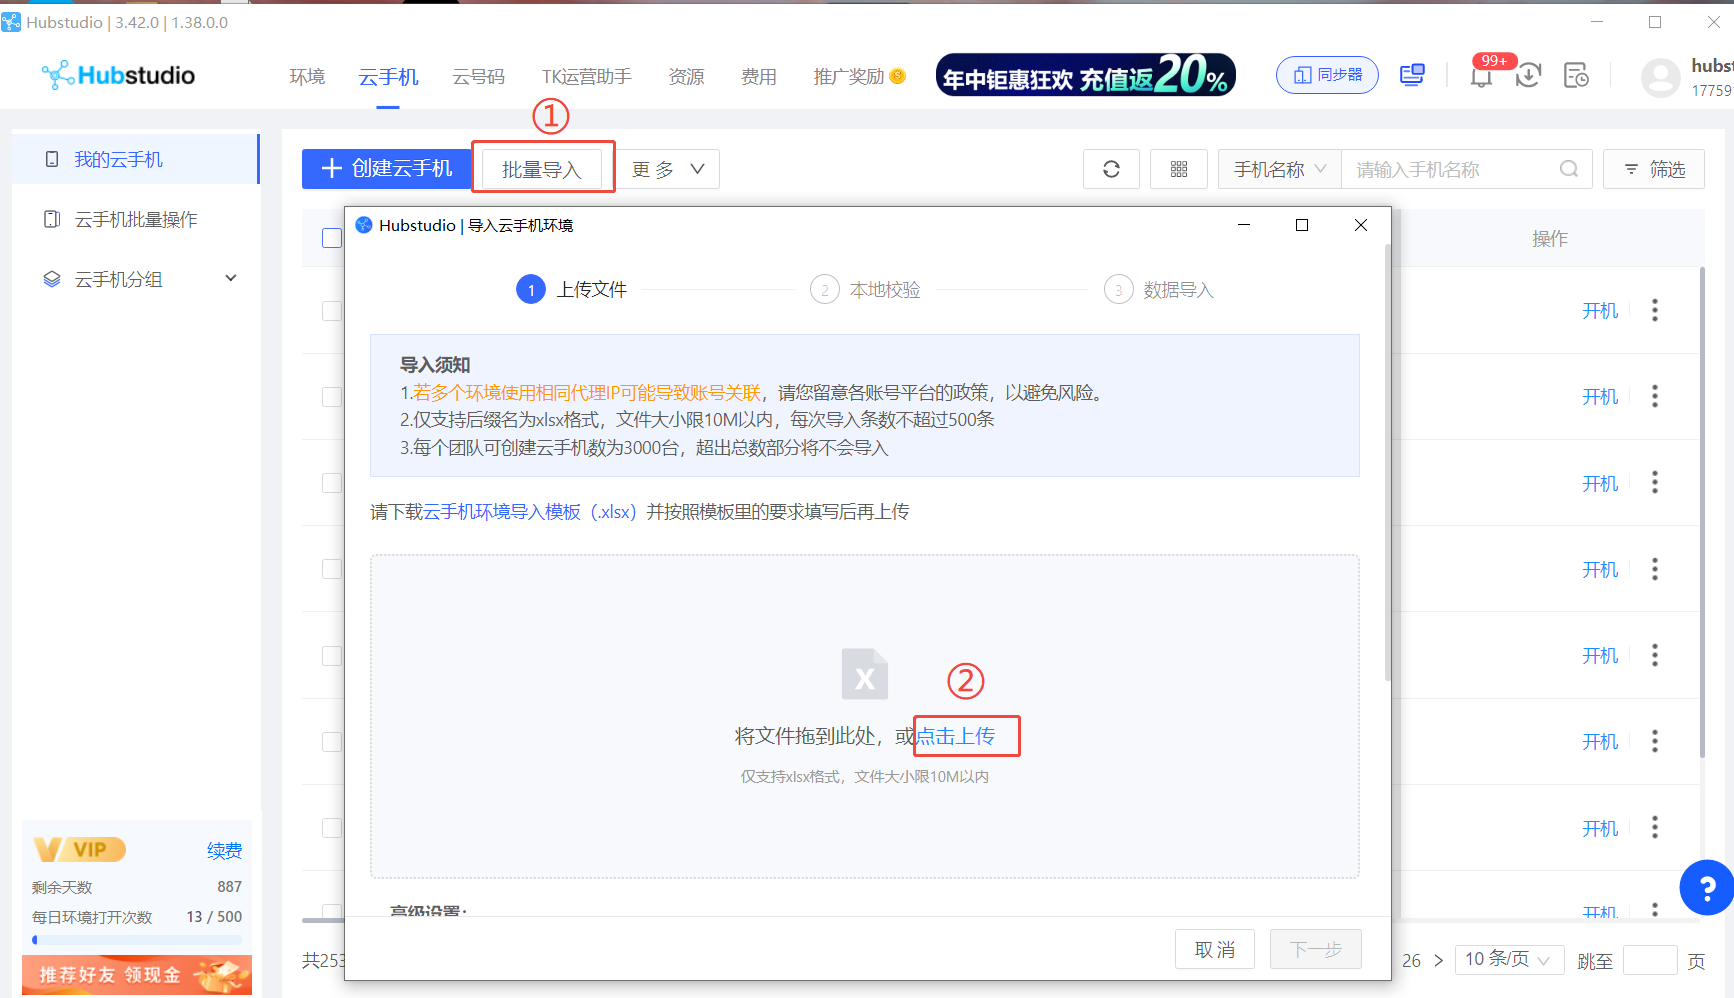The height and width of the screenshot is (998, 1734).
Task: Open the notifications bell icon
Action: [1481, 76]
